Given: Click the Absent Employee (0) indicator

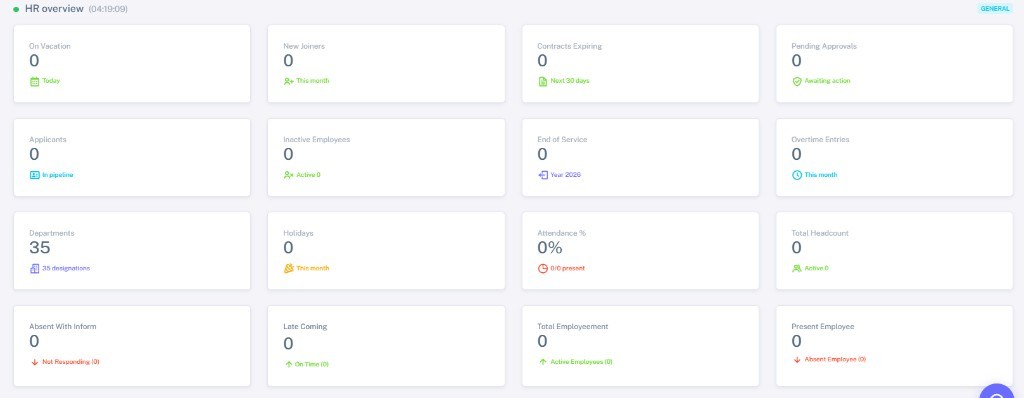Looking at the screenshot, I should [835, 359].
